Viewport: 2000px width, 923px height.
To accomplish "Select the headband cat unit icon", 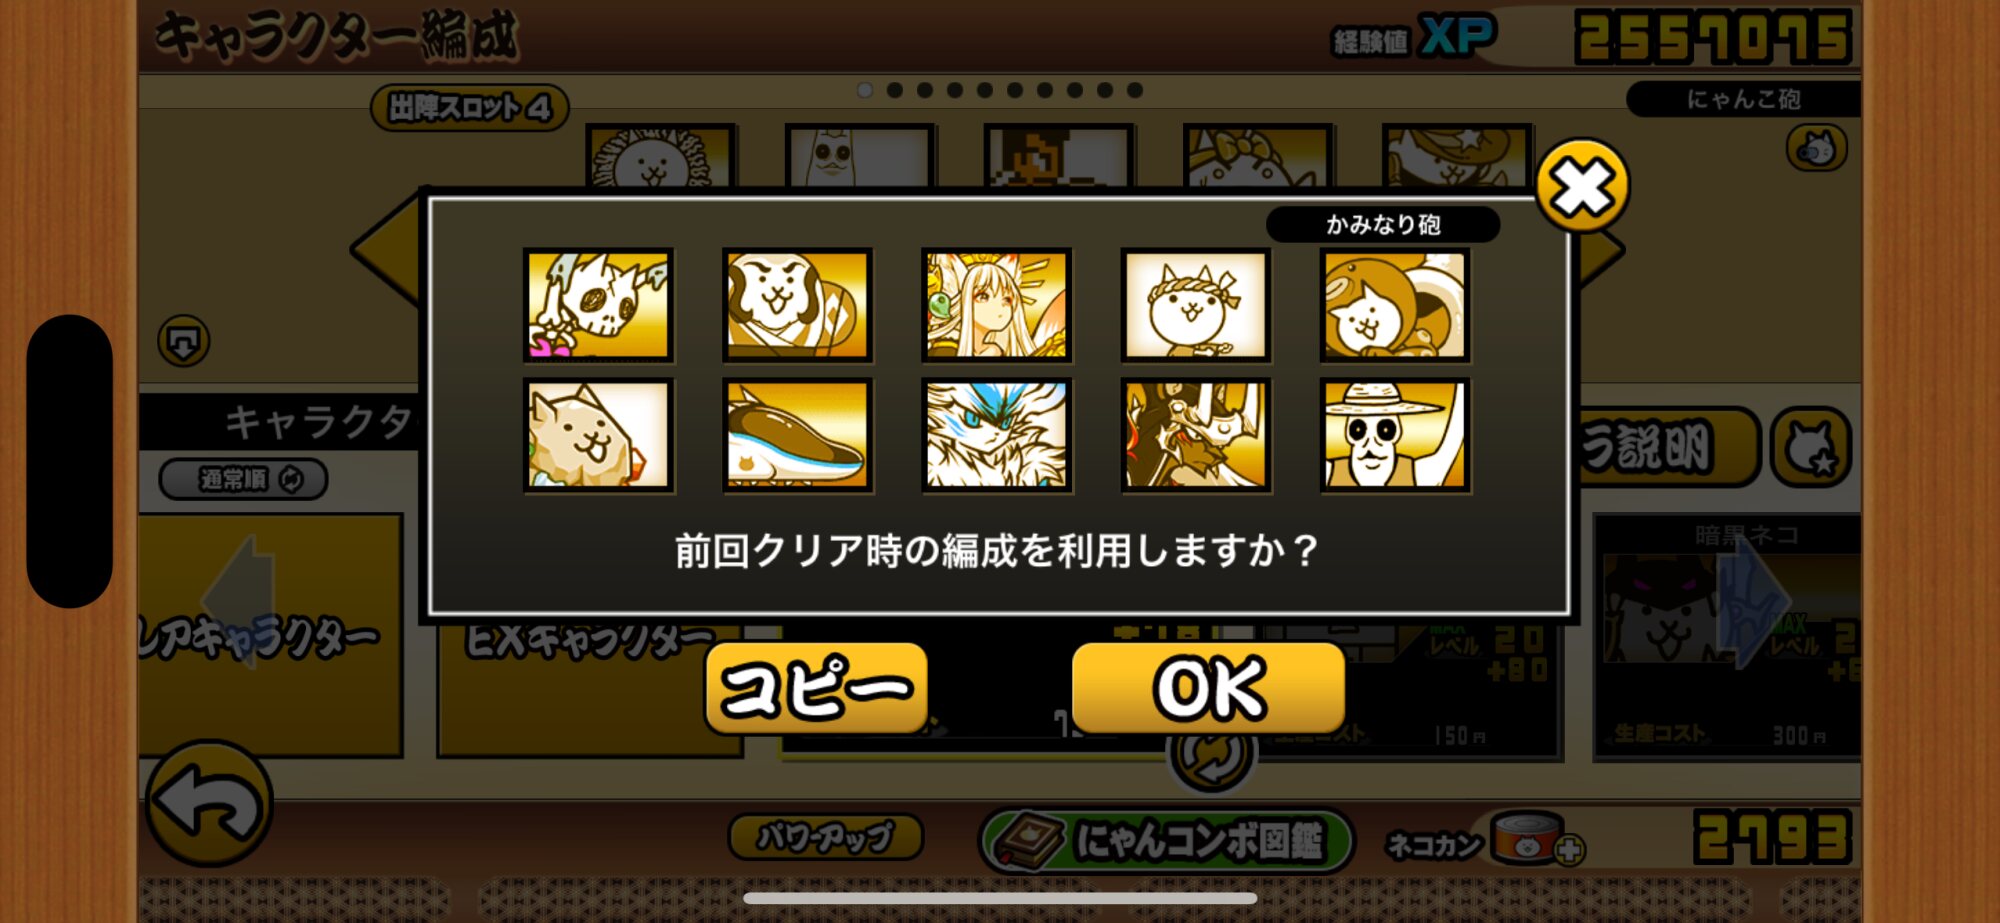I will [1196, 305].
